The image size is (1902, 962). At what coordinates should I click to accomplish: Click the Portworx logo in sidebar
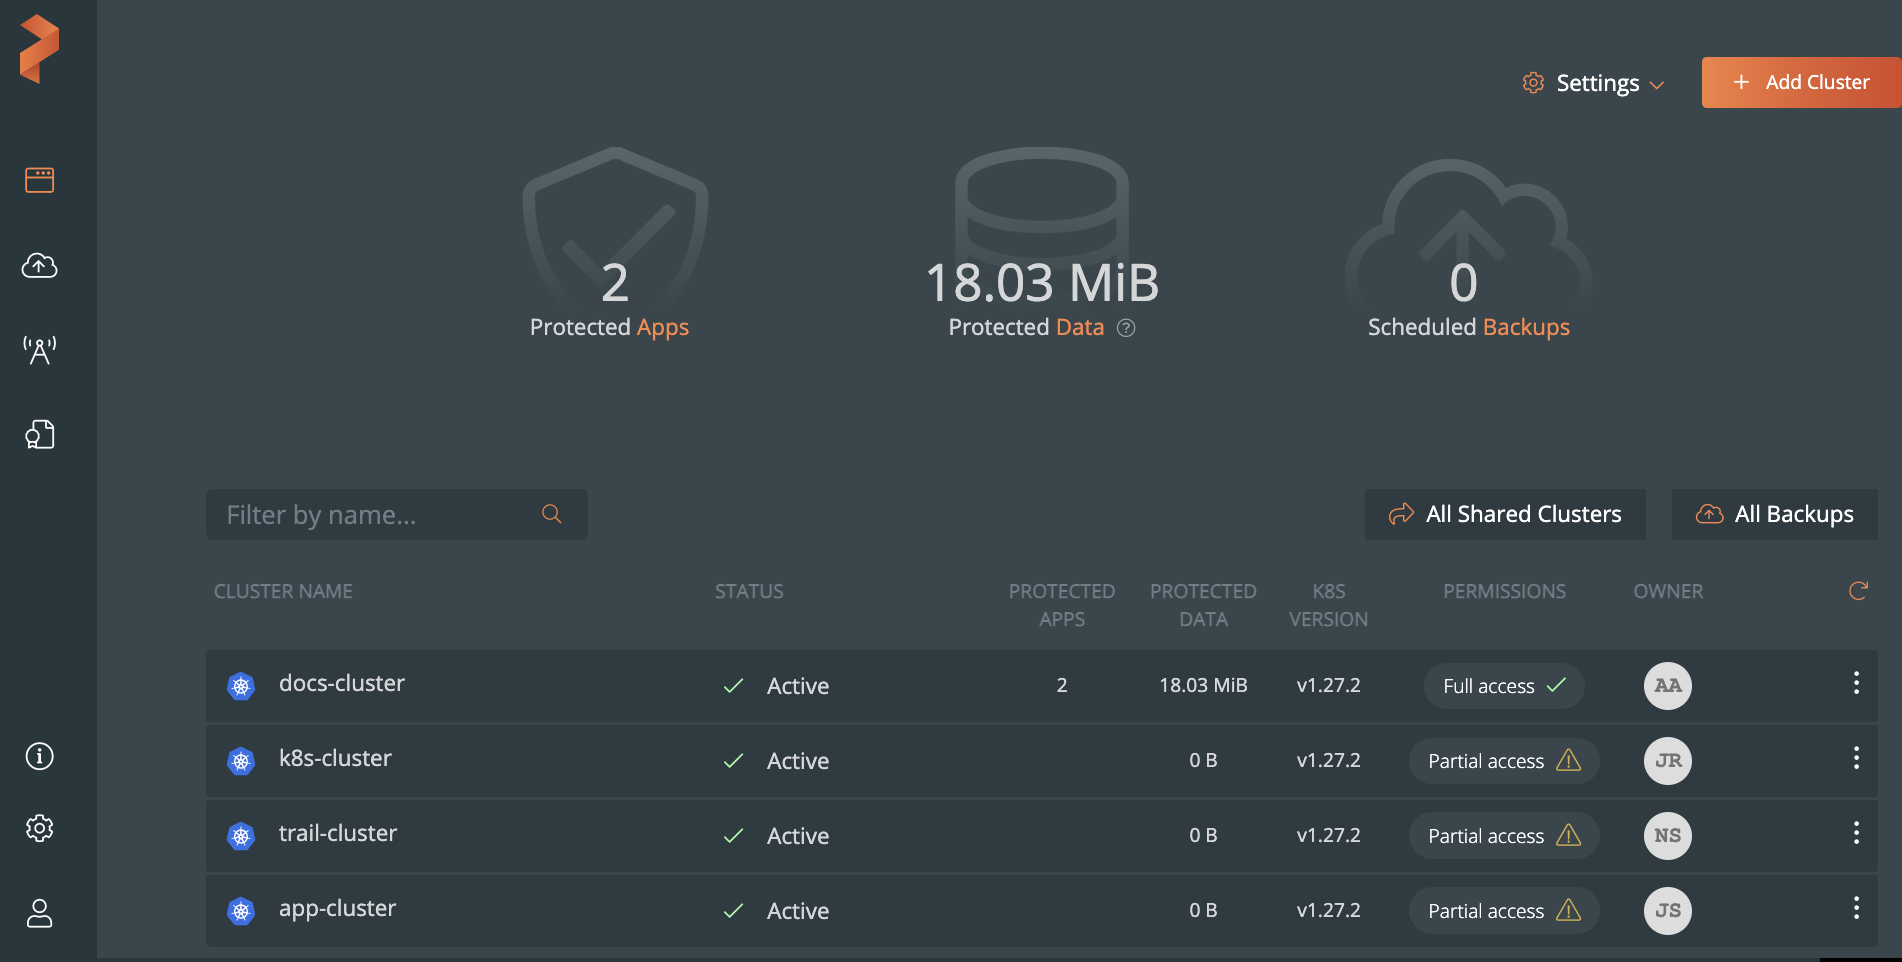click(x=40, y=49)
